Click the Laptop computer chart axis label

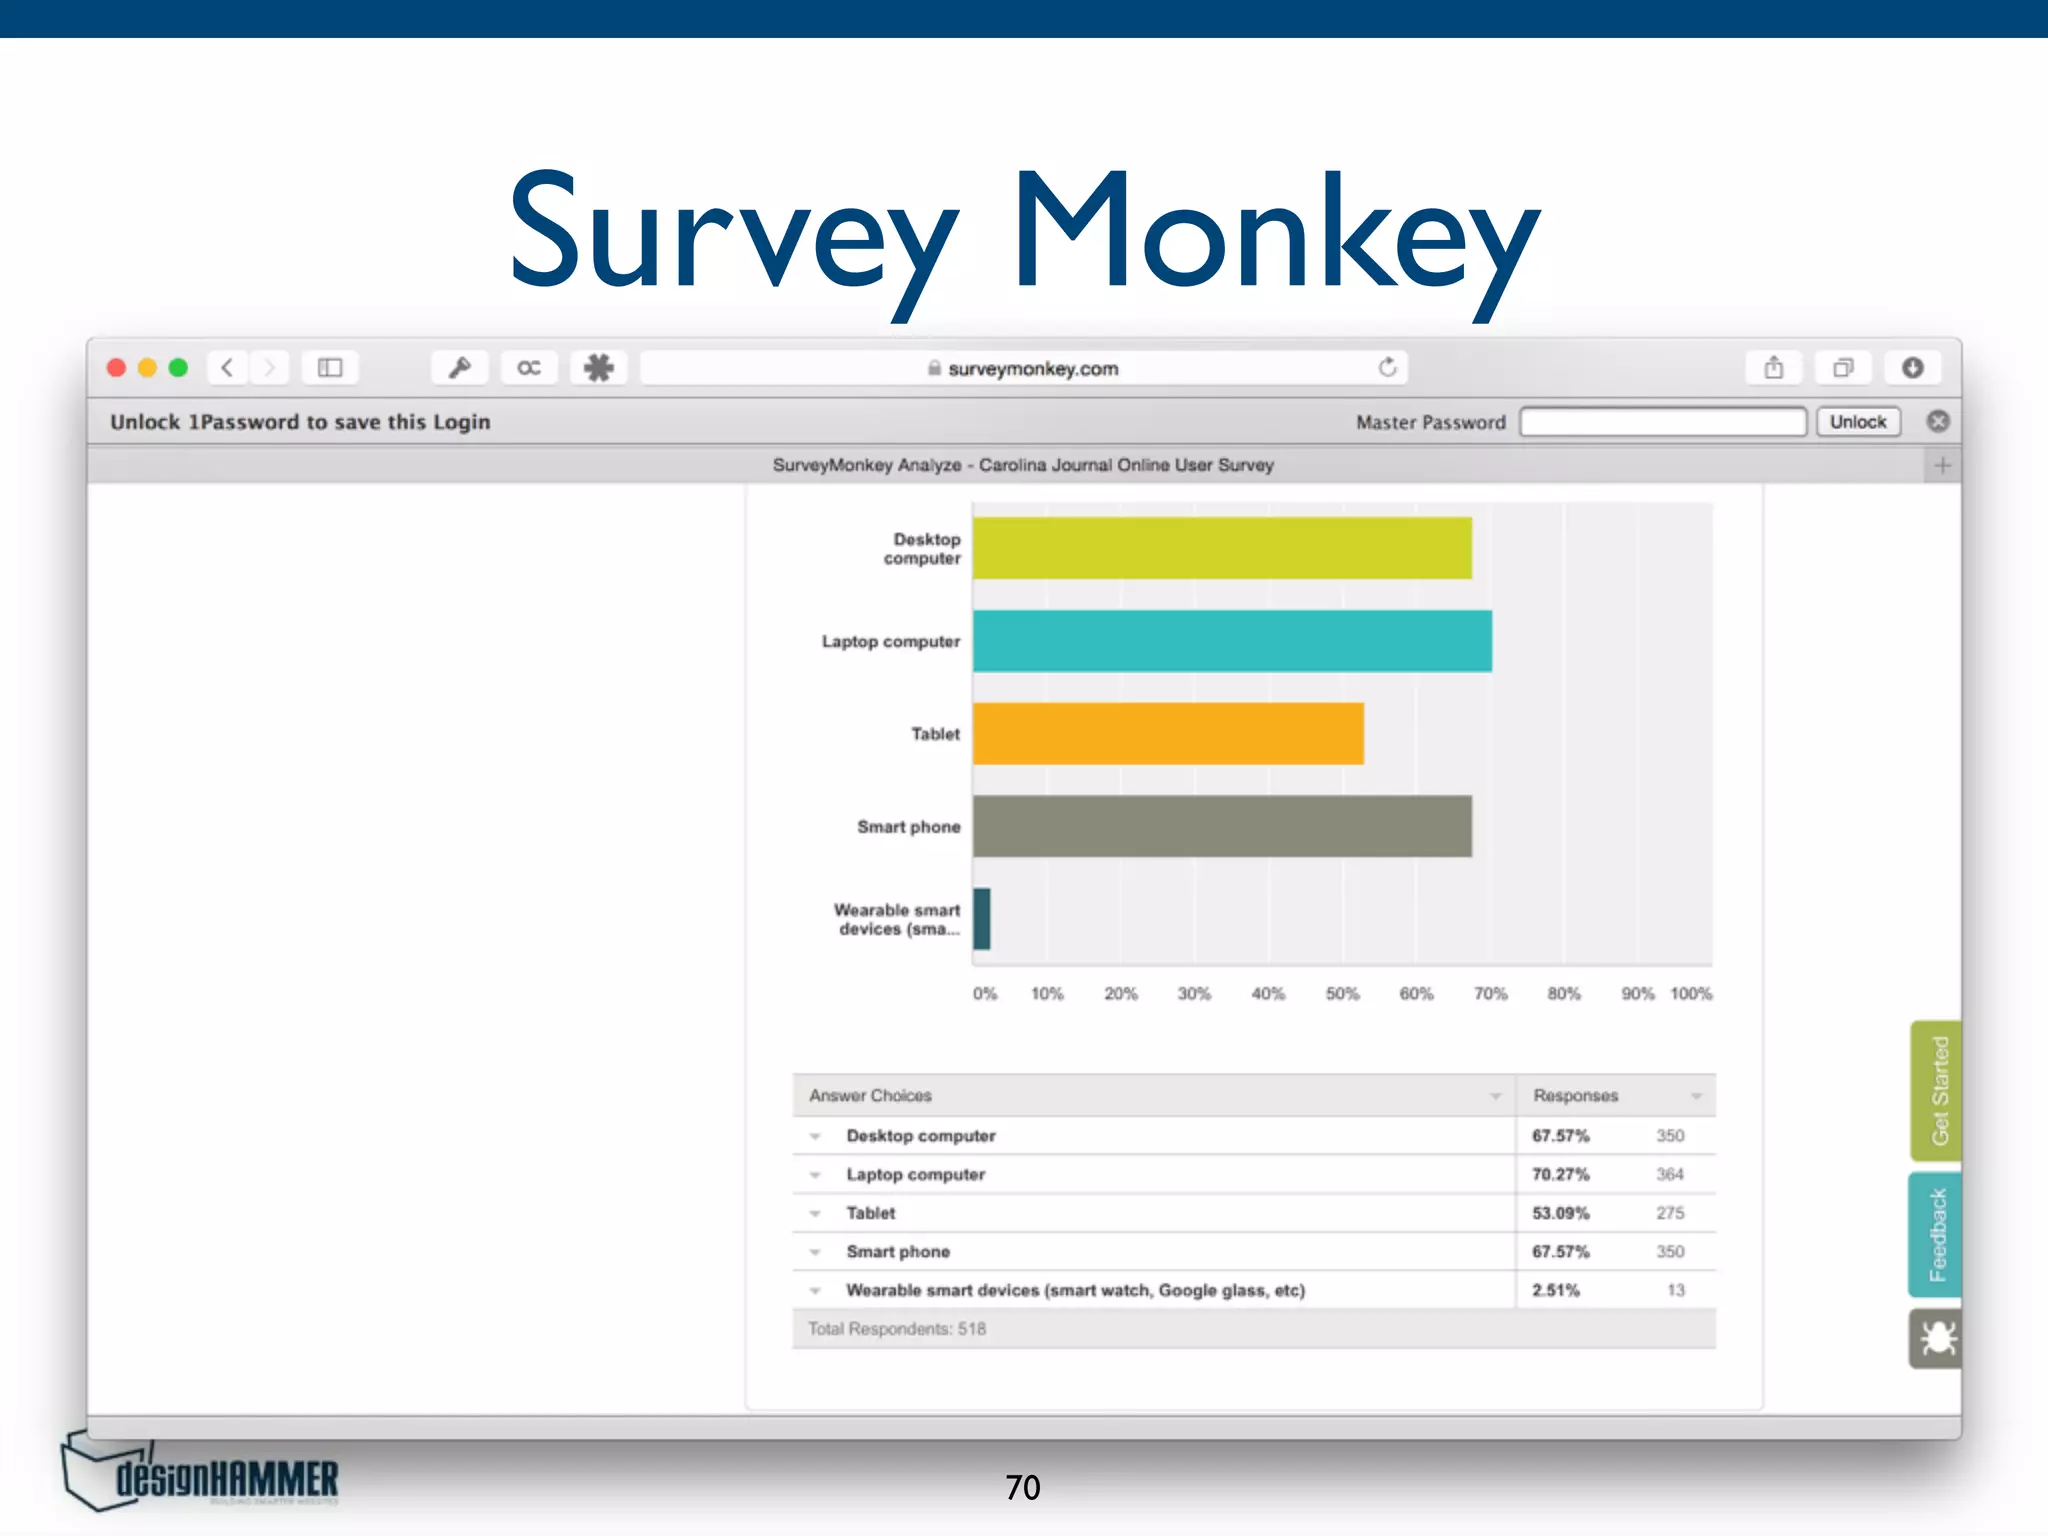coord(891,641)
